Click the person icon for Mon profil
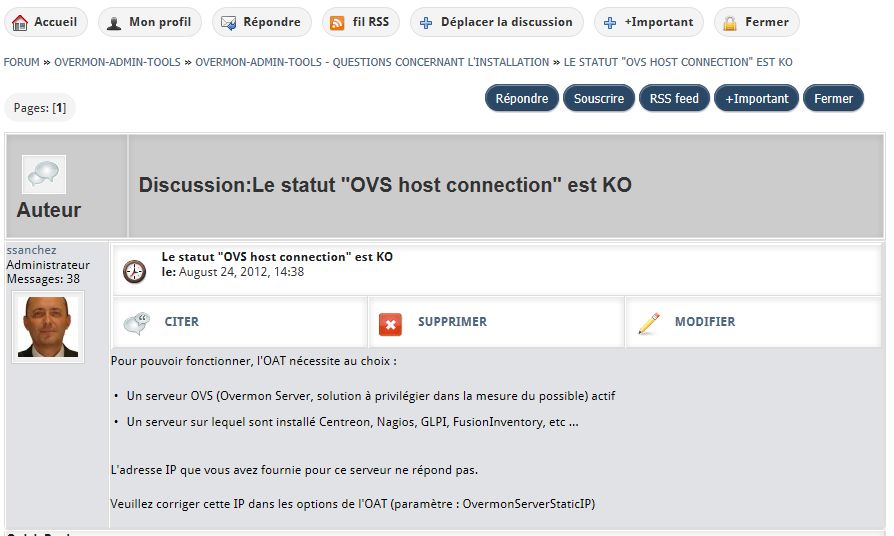 click(x=115, y=22)
